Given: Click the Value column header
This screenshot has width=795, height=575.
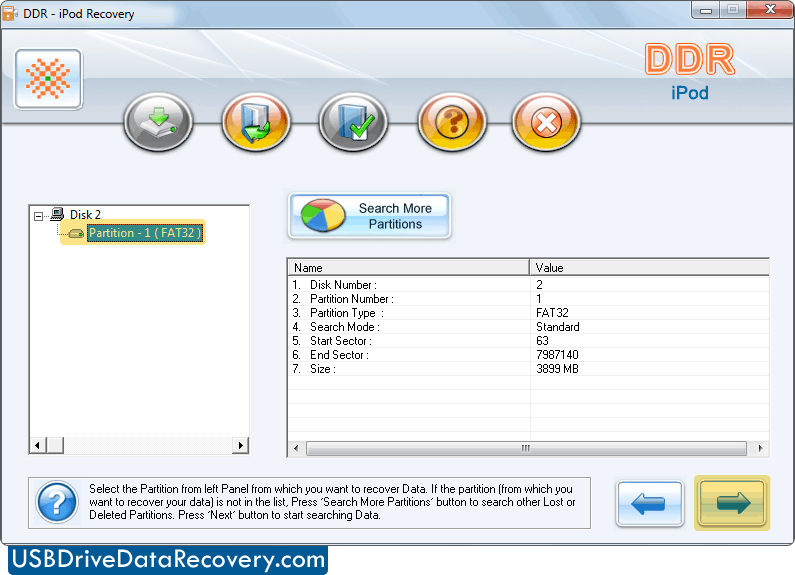Looking at the screenshot, I should tap(649, 267).
